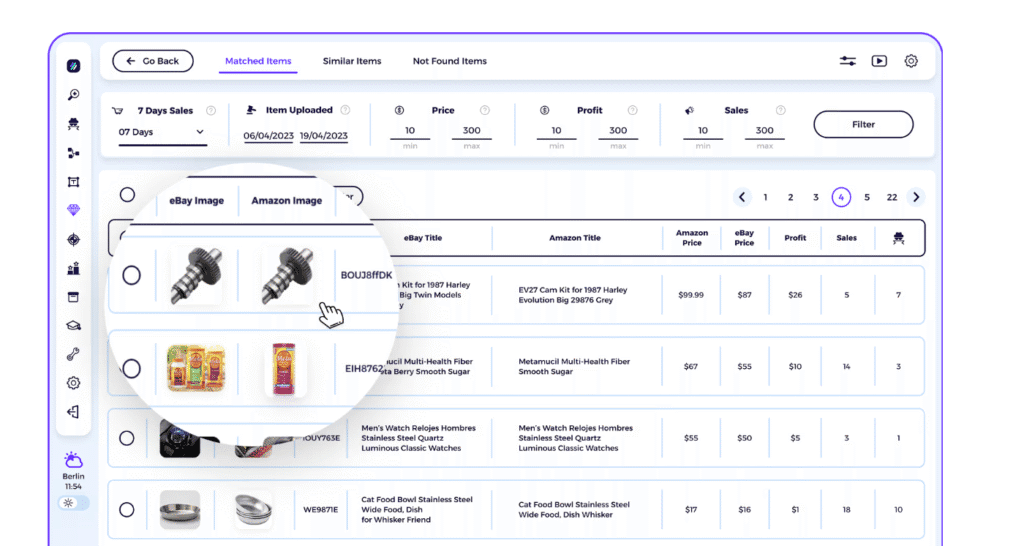This screenshot has width=1024, height=546.
Task: Click the WE9871E item code
Action: point(321,509)
